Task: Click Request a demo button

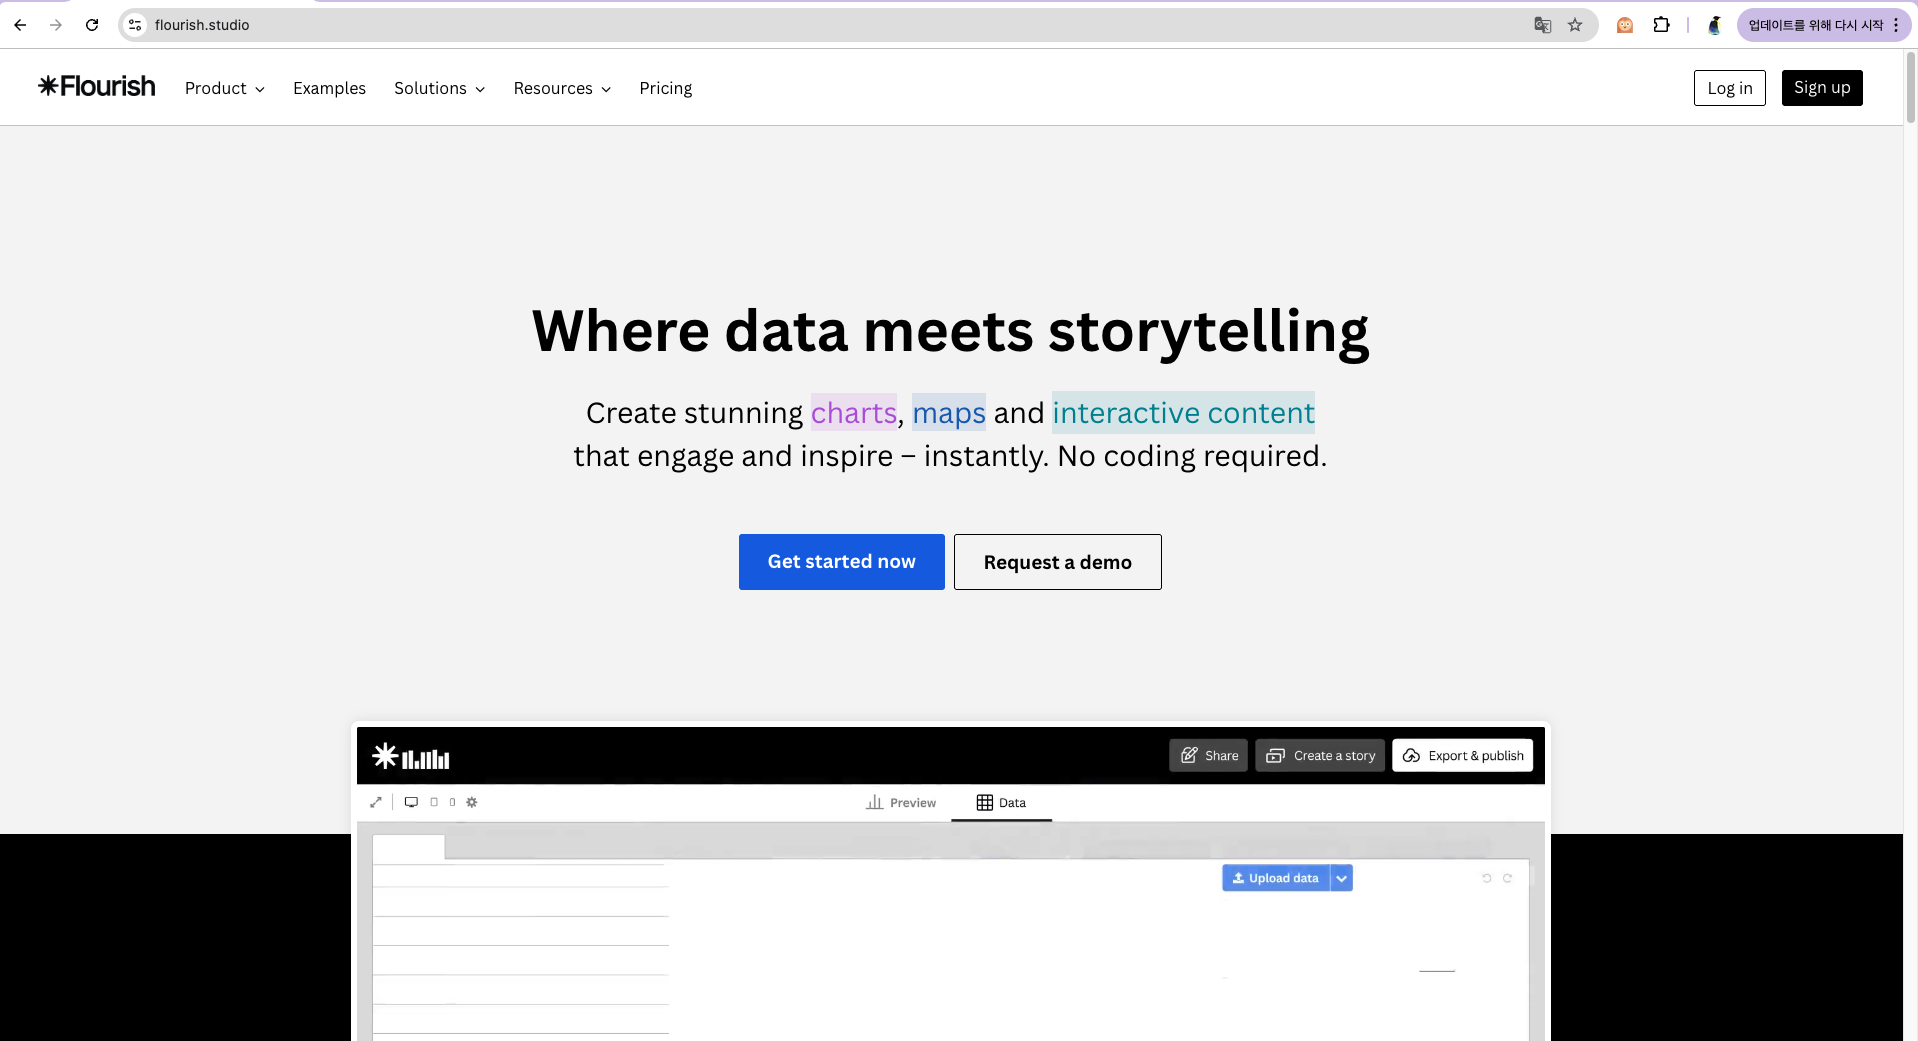Action: [x=1057, y=562]
